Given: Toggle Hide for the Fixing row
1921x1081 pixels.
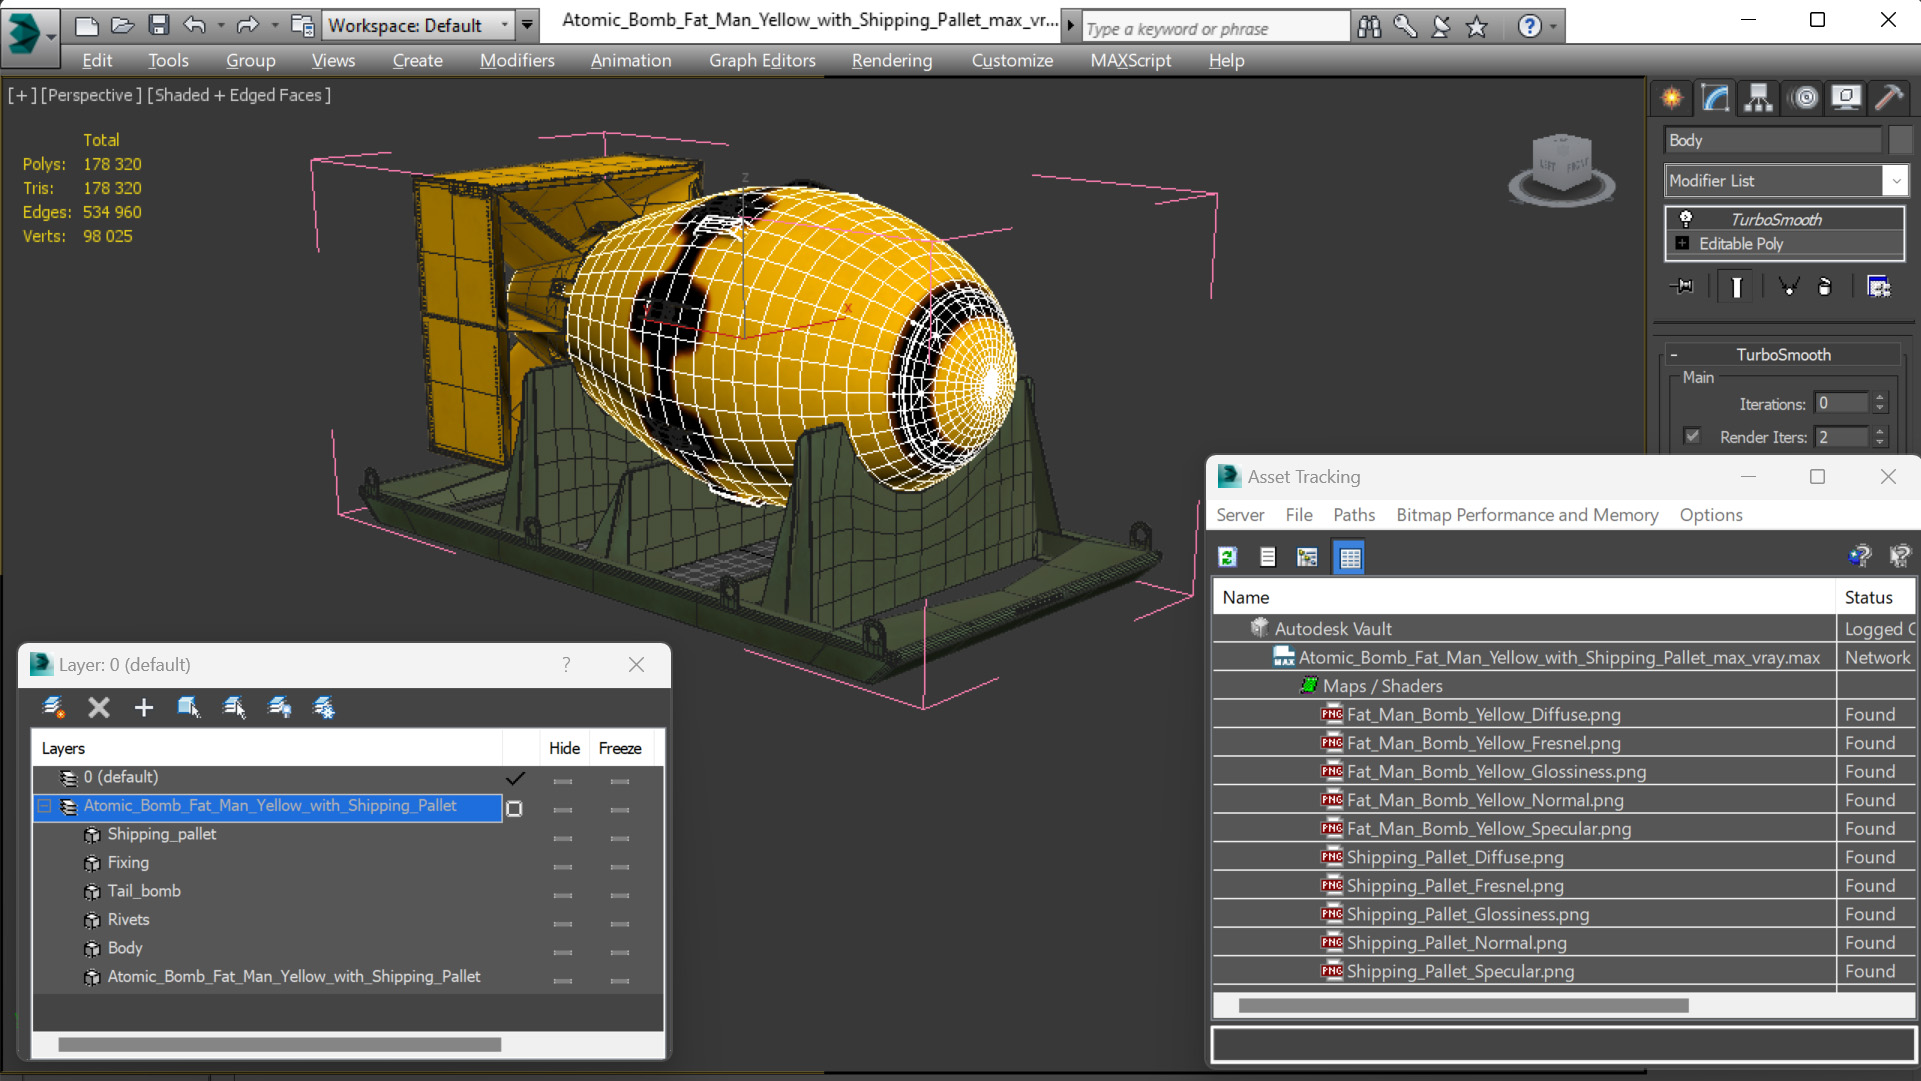Looking at the screenshot, I should [563, 866].
